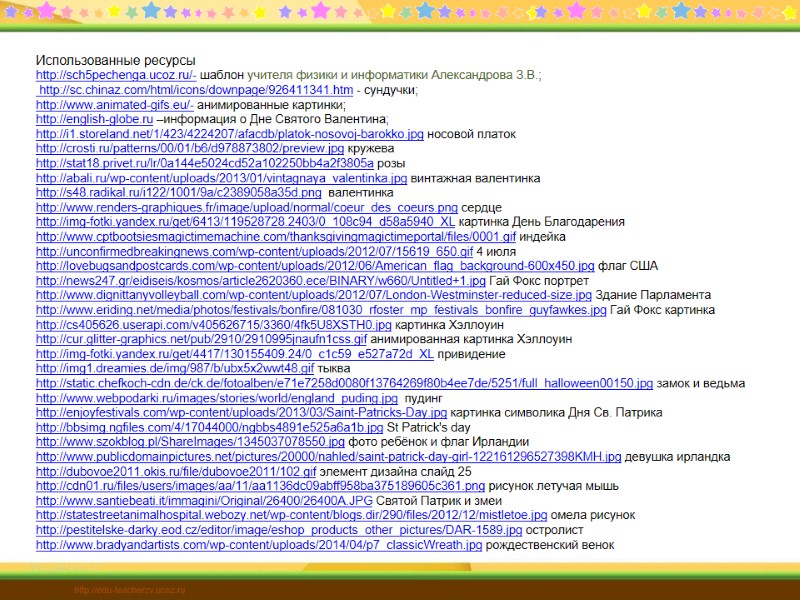Open the publicdomainpictures.net saint-patrick-day-girl link

coord(329,456)
